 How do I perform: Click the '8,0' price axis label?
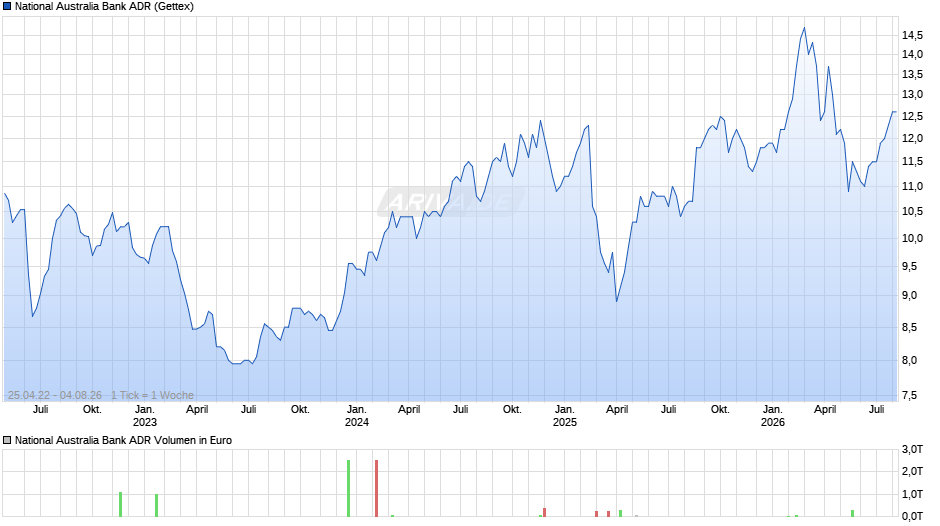click(x=909, y=360)
